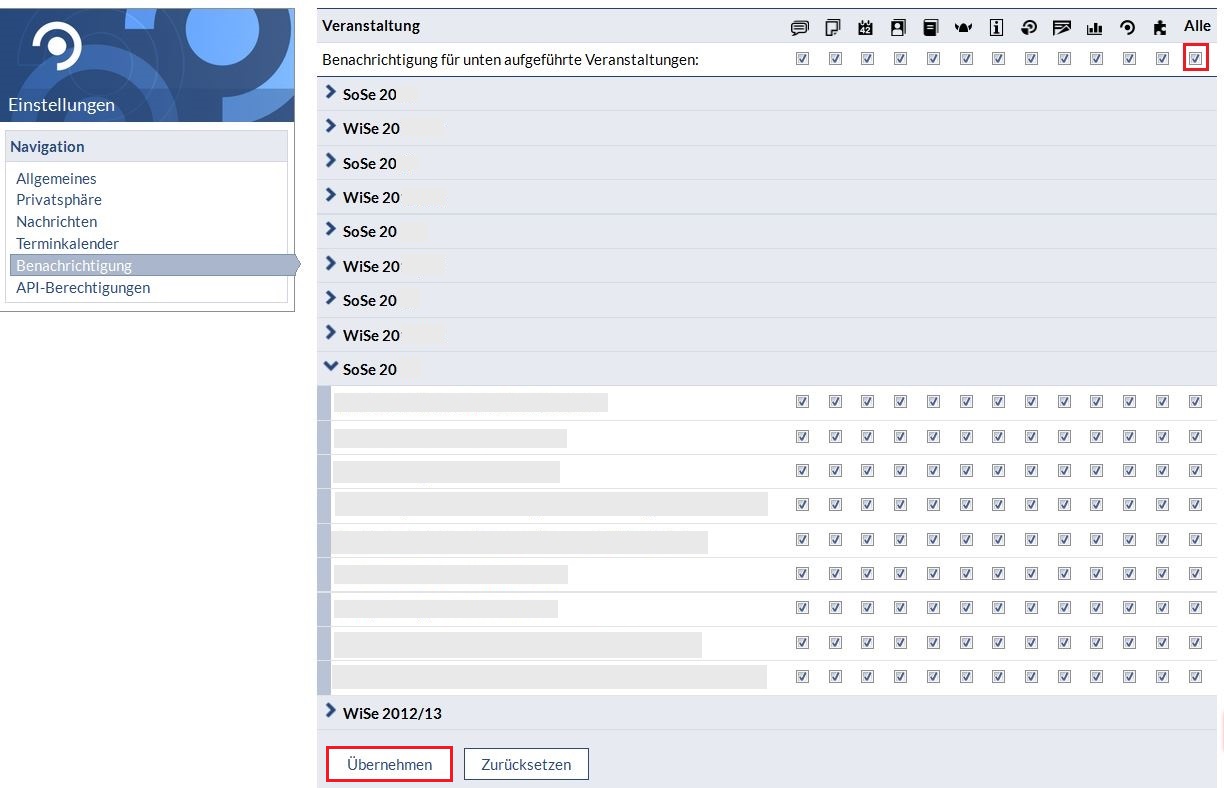Click the files documents column icon
This screenshot has height=788, width=1224.
click(834, 28)
